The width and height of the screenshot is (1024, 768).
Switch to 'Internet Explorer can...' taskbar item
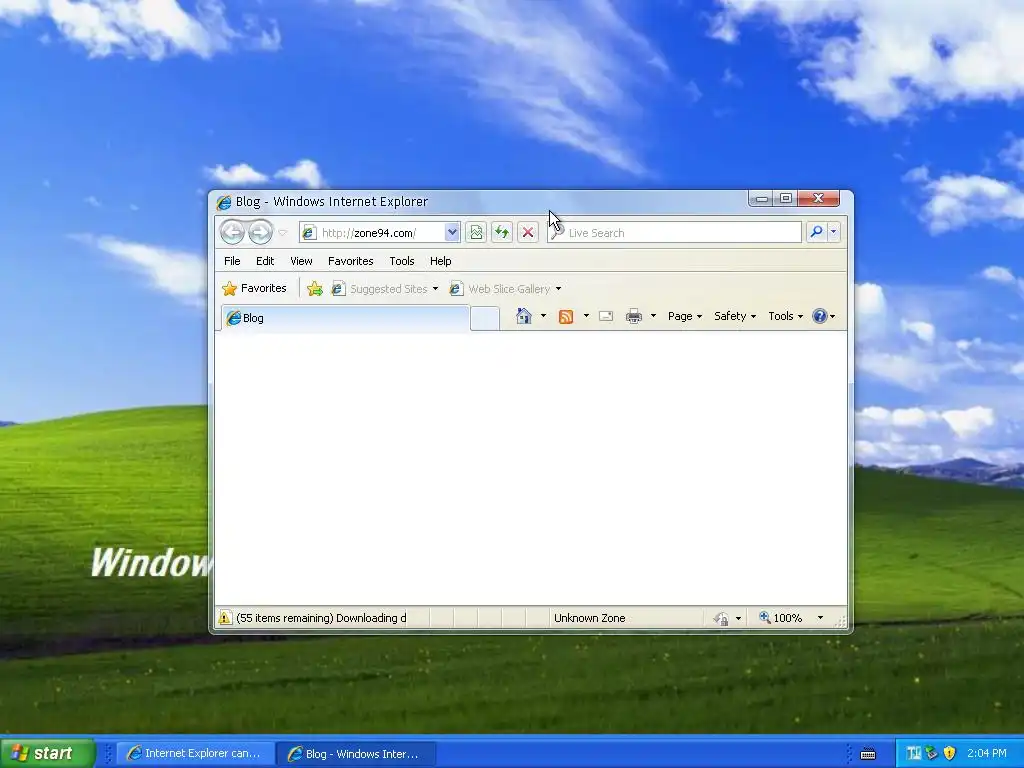click(x=195, y=754)
